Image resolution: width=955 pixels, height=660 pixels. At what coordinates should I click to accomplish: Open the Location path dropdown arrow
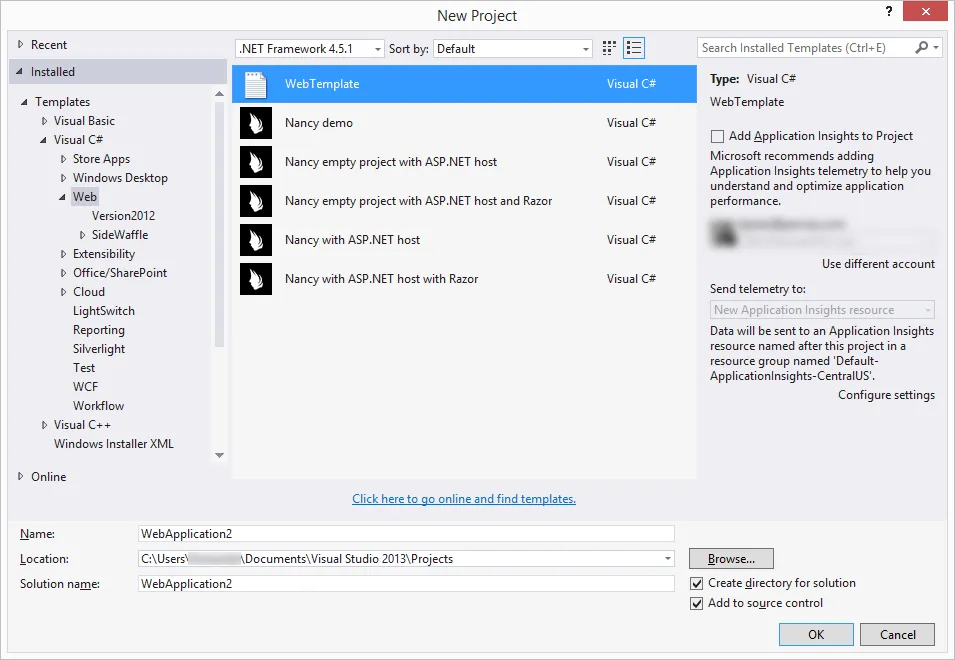pos(668,558)
